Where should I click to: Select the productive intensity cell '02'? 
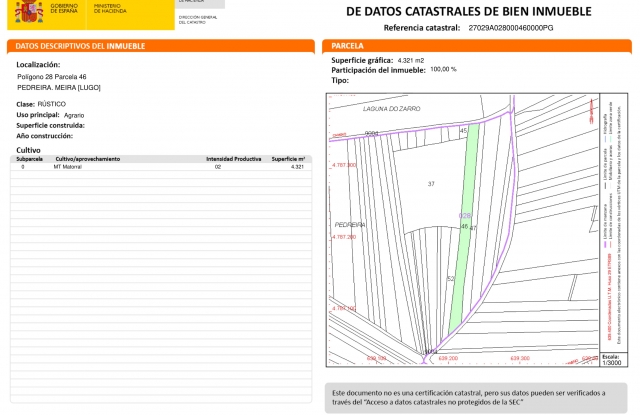[218, 167]
